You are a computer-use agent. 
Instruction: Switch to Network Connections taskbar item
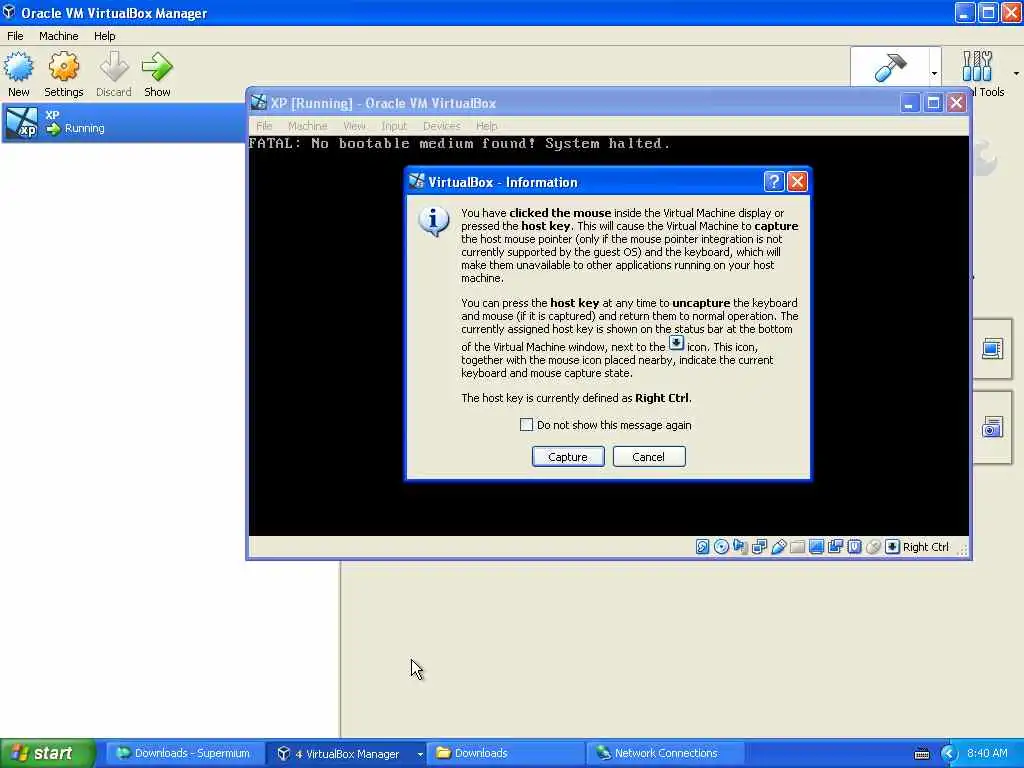tap(666, 754)
